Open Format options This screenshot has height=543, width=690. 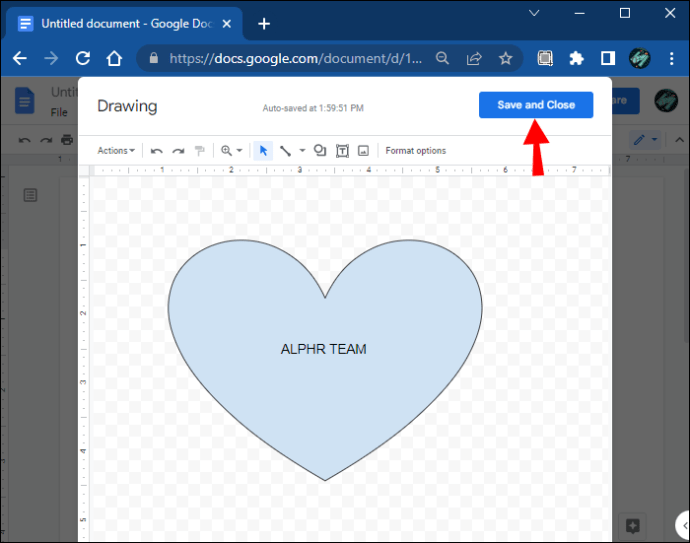[x=415, y=150]
